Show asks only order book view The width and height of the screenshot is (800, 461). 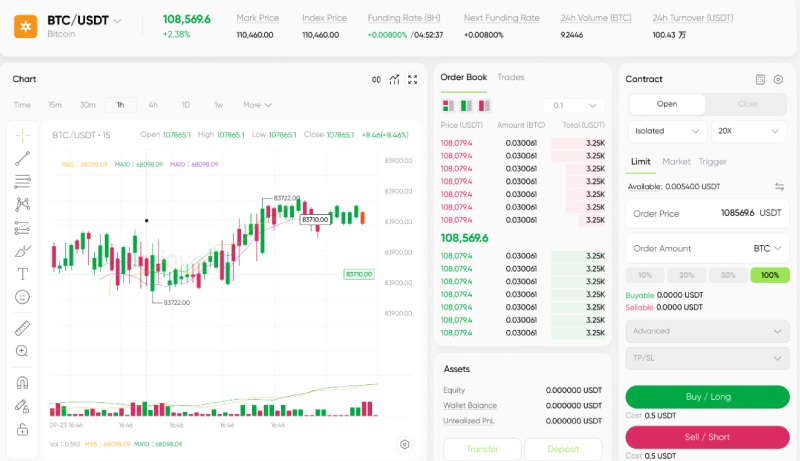(484, 106)
